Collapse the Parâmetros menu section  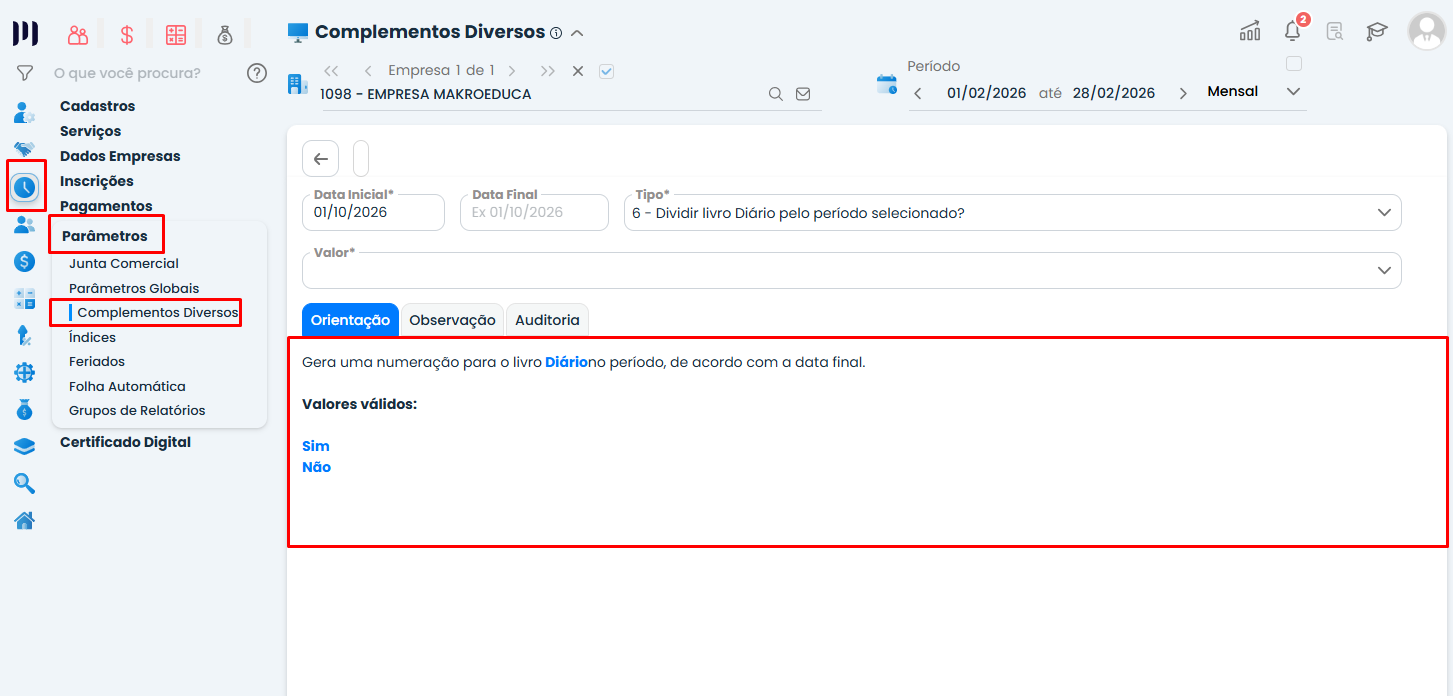point(105,236)
